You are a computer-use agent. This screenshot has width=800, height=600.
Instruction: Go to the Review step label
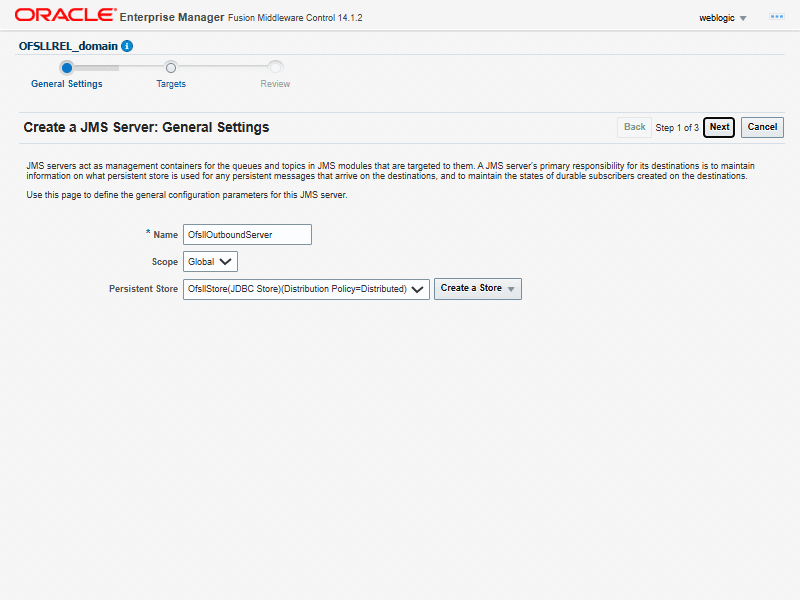275,84
